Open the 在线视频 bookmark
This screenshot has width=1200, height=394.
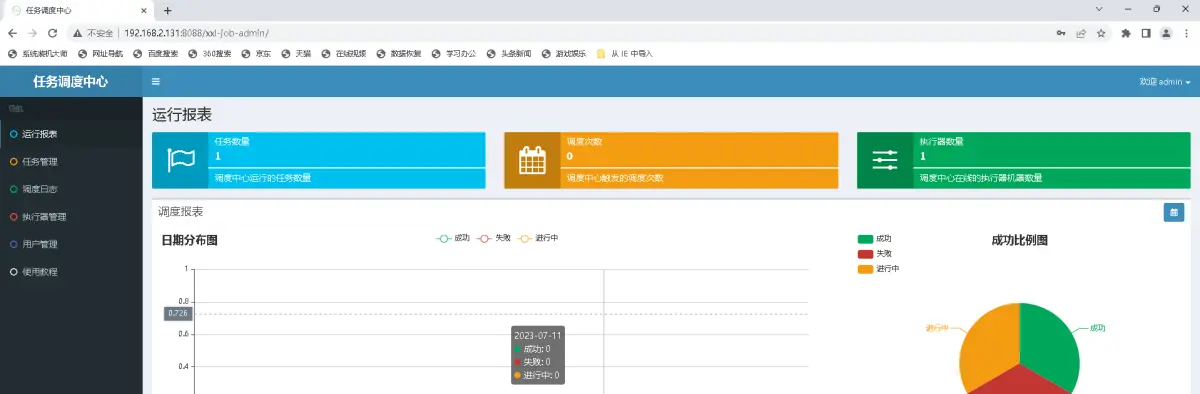point(343,53)
